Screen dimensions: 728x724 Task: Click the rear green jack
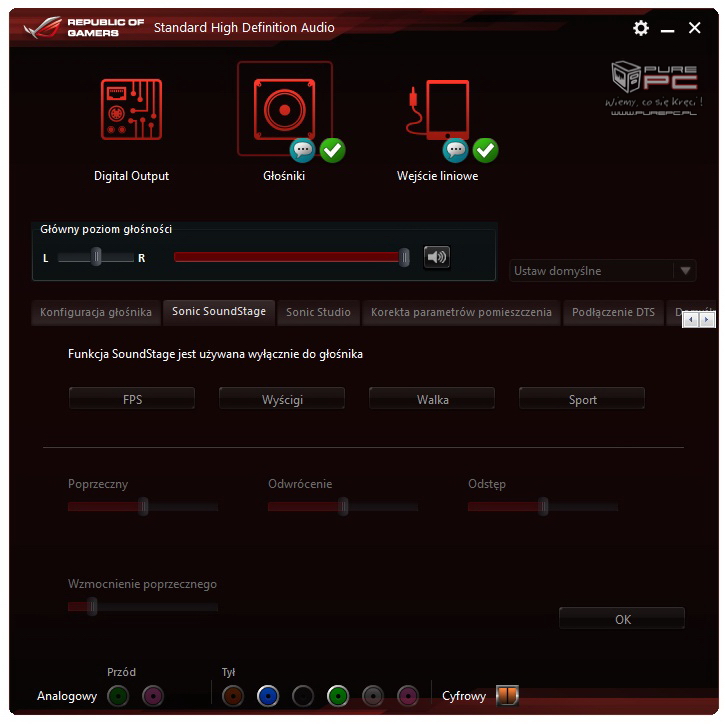point(338,696)
